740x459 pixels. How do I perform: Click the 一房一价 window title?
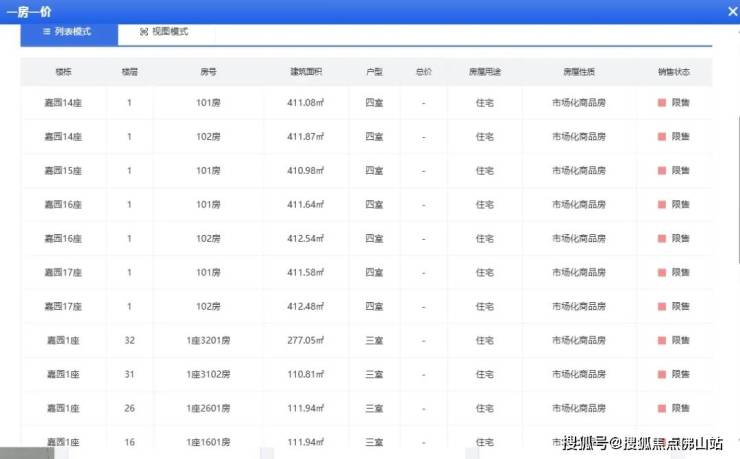point(29,11)
